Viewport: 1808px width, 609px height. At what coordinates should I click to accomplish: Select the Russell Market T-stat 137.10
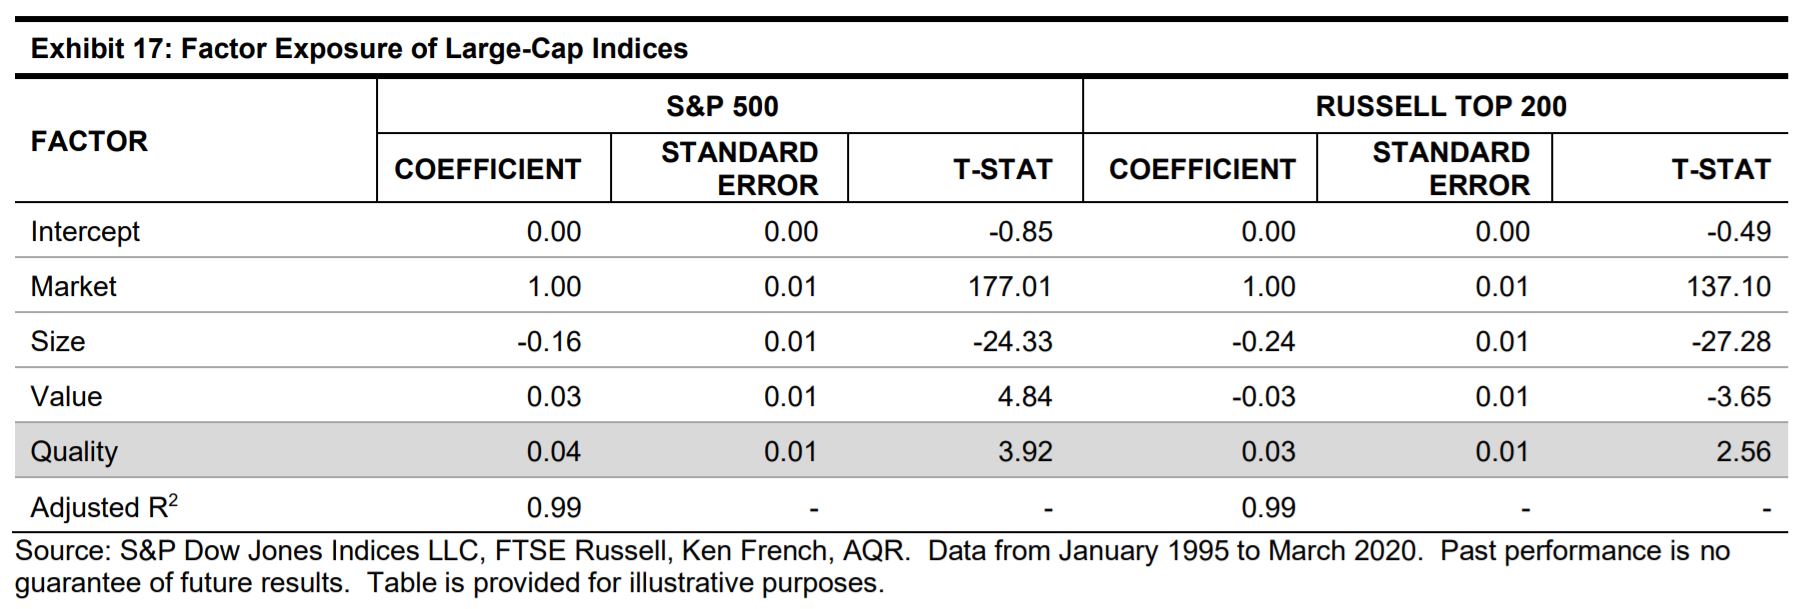click(x=1728, y=287)
